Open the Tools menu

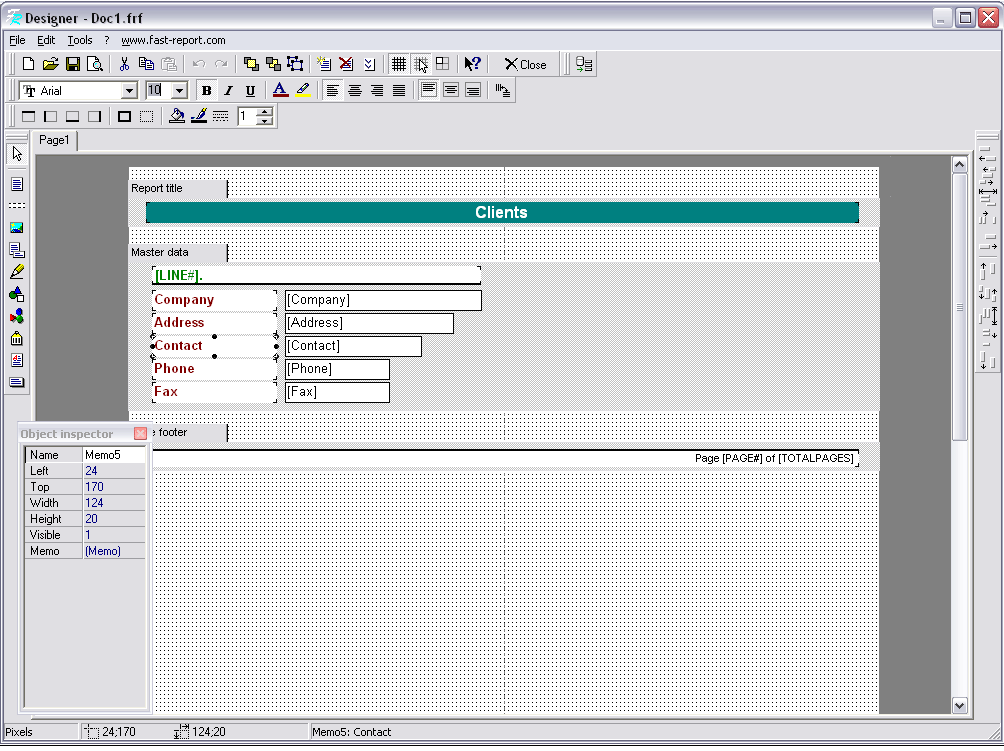coord(80,40)
